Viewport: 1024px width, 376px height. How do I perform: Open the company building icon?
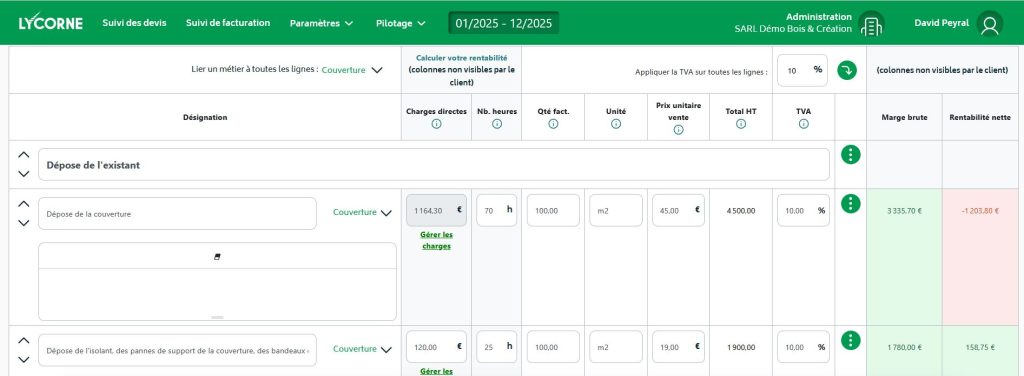tap(871, 24)
